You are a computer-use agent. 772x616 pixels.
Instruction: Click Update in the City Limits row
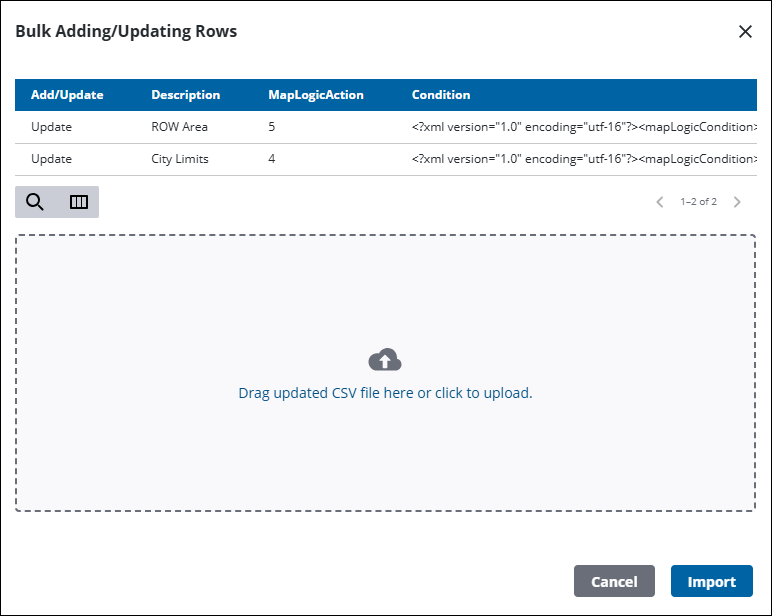pos(51,159)
